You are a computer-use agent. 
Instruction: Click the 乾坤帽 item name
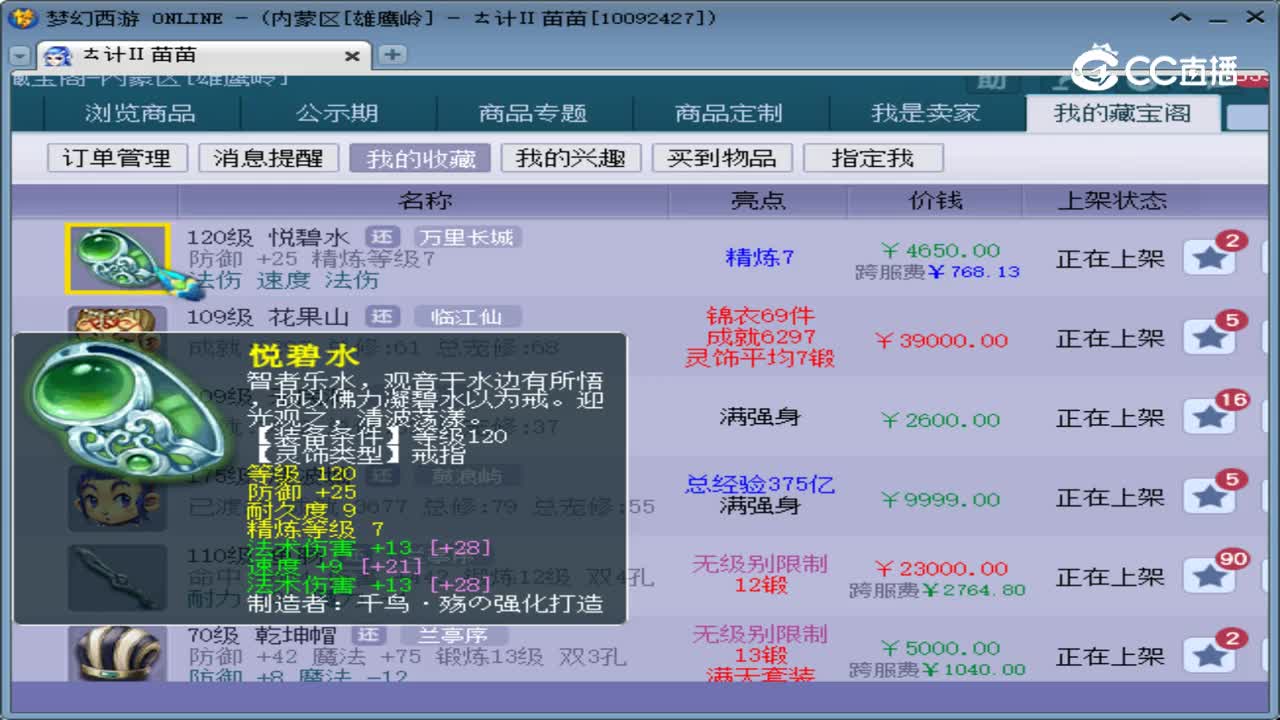(297, 635)
